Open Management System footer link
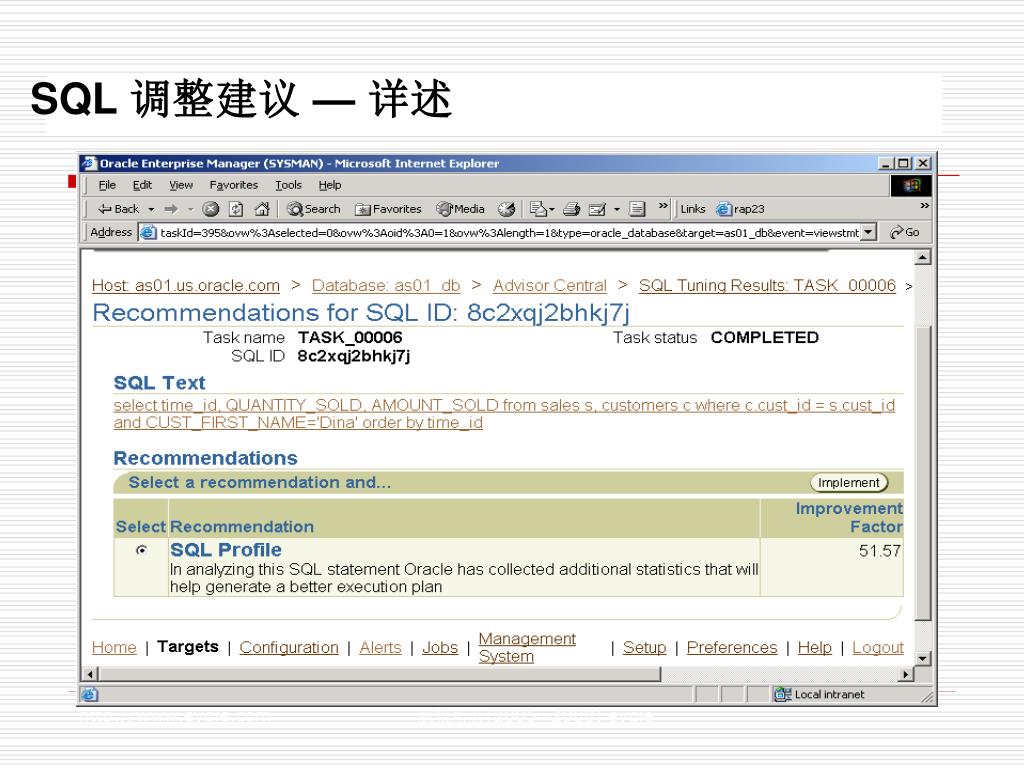This screenshot has height=768, width=1024. tap(527, 648)
